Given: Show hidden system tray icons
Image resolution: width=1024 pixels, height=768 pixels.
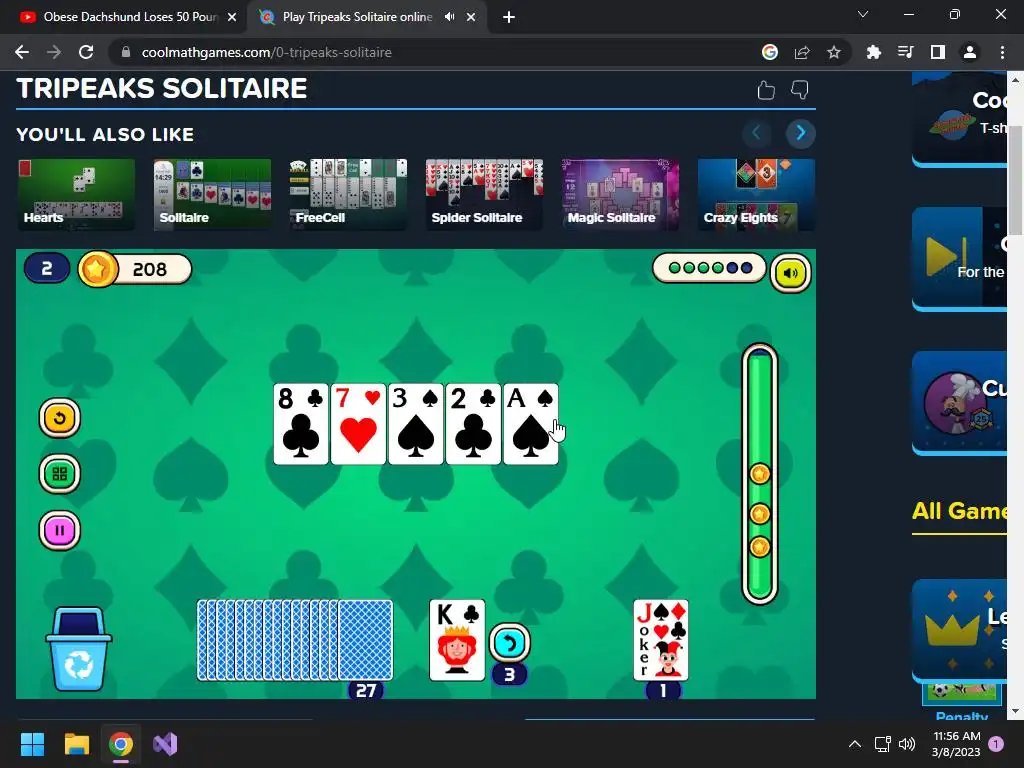Looking at the screenshot, I should [x=854, y=744].
